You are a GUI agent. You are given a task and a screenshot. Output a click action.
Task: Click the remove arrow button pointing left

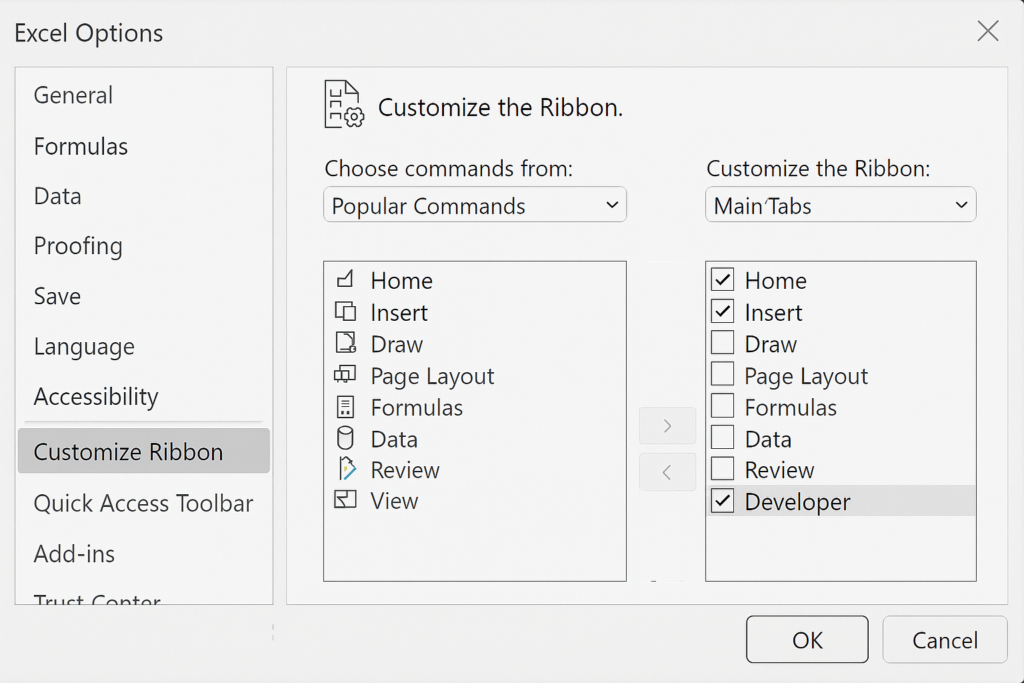(x=667, y=472)
